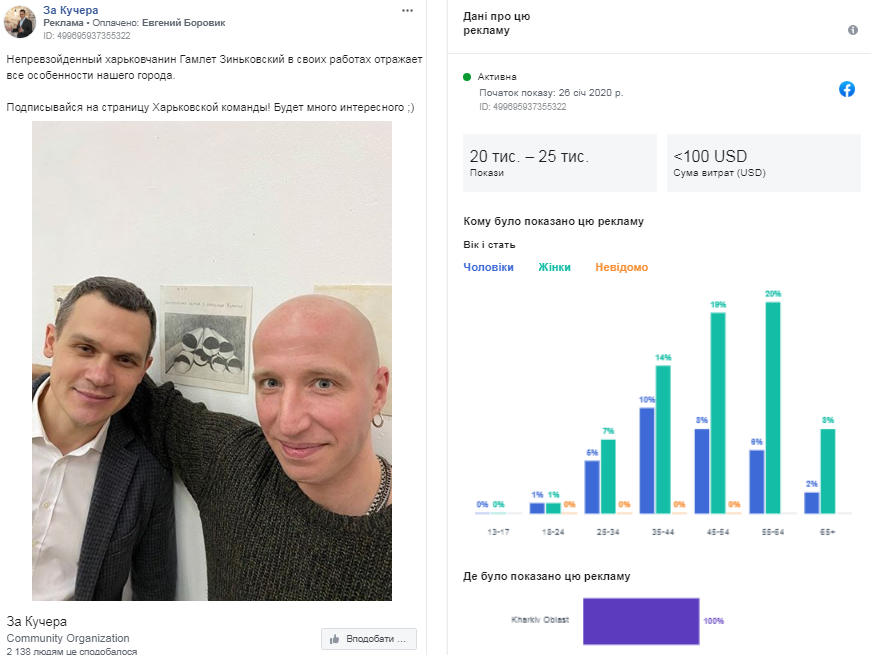This screenshot has width=871, height=655.
Task: Click the За Кучера profile avatar
Action: click(x=20, y=22)
